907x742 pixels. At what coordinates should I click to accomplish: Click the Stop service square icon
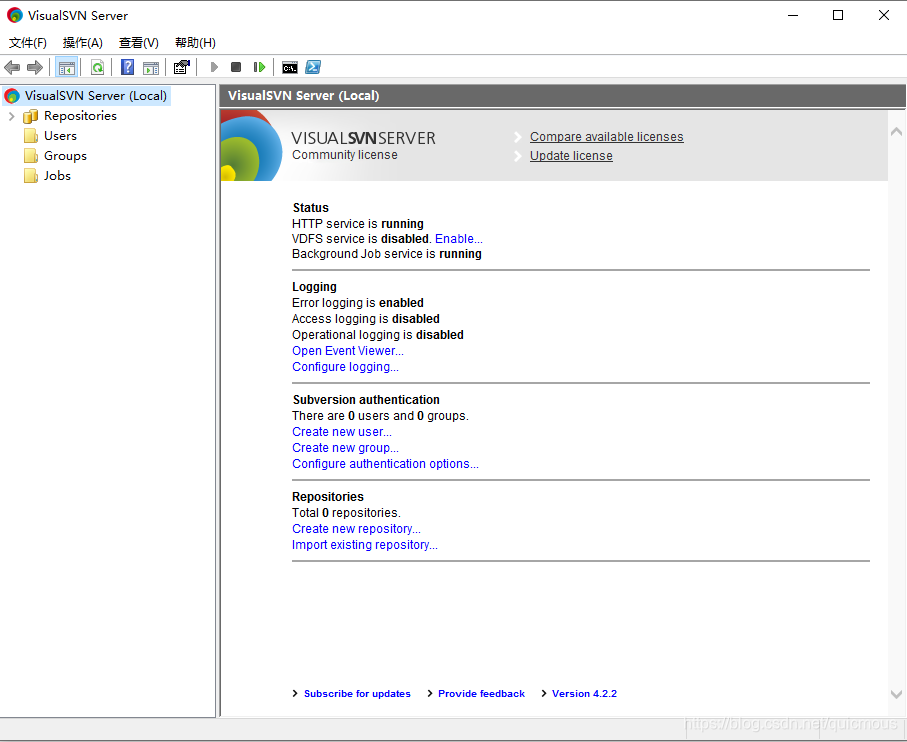(236, 67)
